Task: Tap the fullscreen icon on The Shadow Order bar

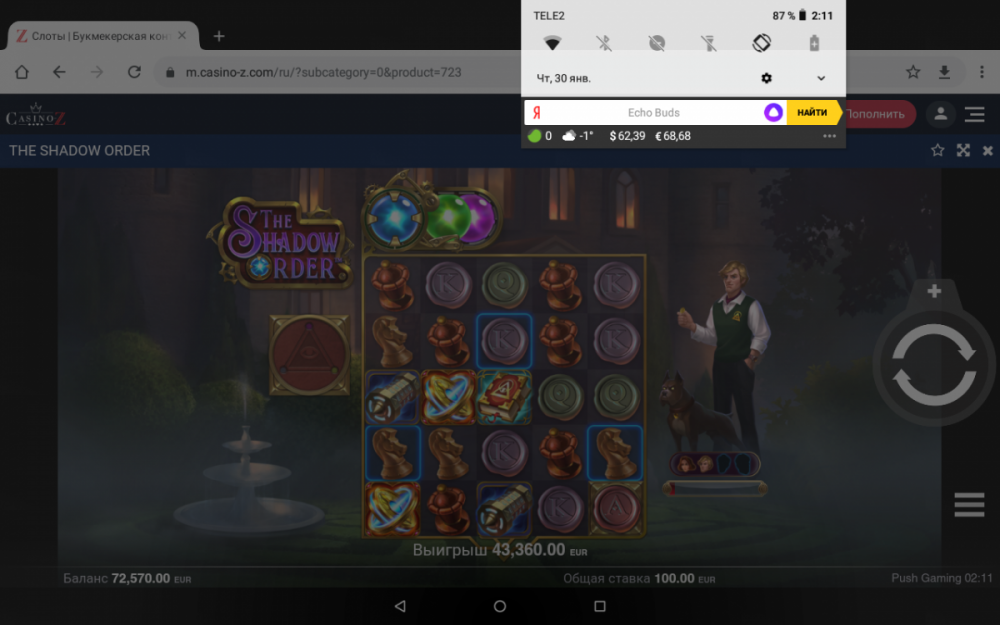Action: [x=963, y=150]
